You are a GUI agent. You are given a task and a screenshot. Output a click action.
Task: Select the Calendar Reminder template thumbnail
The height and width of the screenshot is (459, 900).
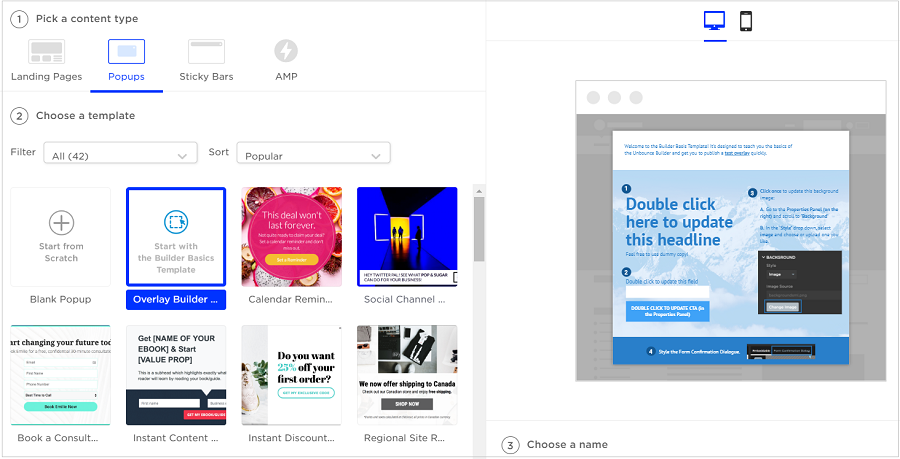click(x=292, y=236)
